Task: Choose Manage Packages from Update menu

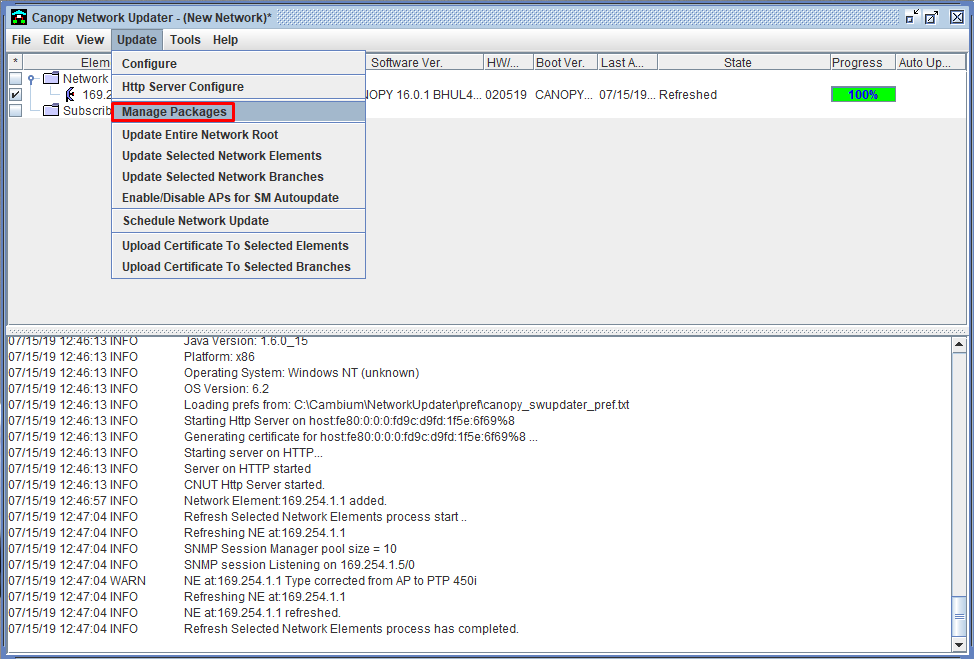Action: click(174, 112)
